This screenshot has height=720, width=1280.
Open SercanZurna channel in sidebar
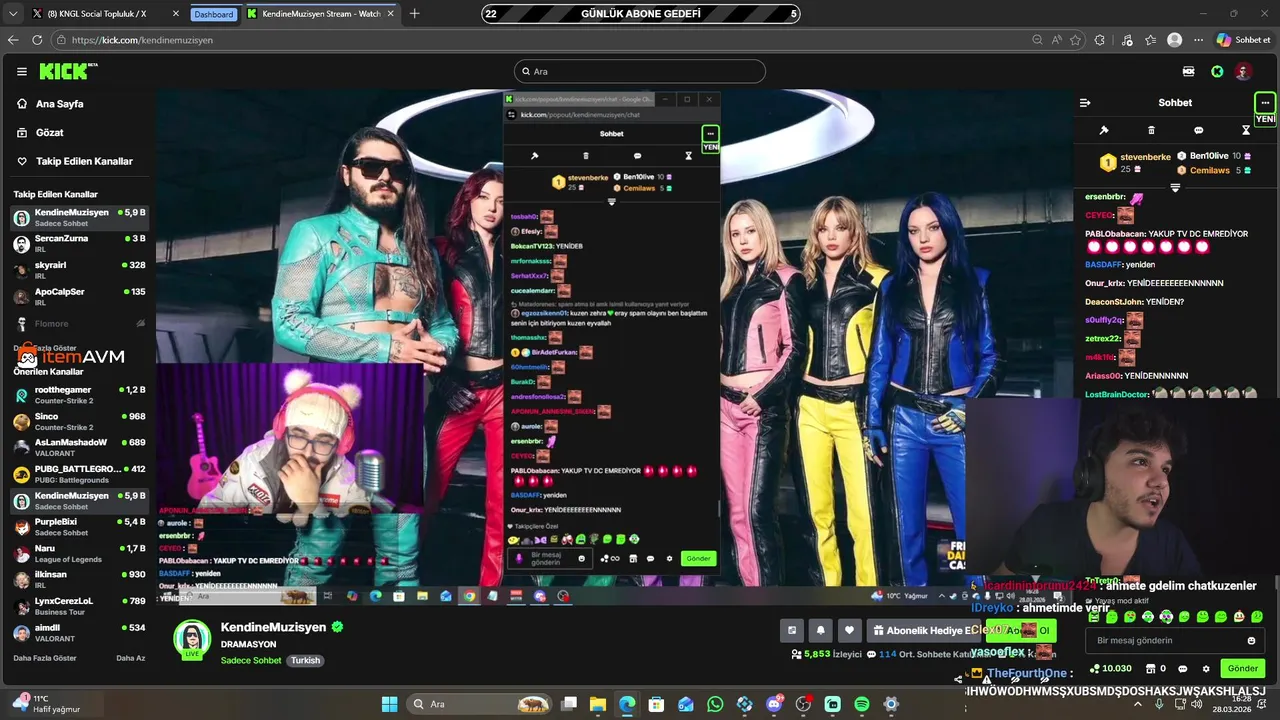point(79,244)
